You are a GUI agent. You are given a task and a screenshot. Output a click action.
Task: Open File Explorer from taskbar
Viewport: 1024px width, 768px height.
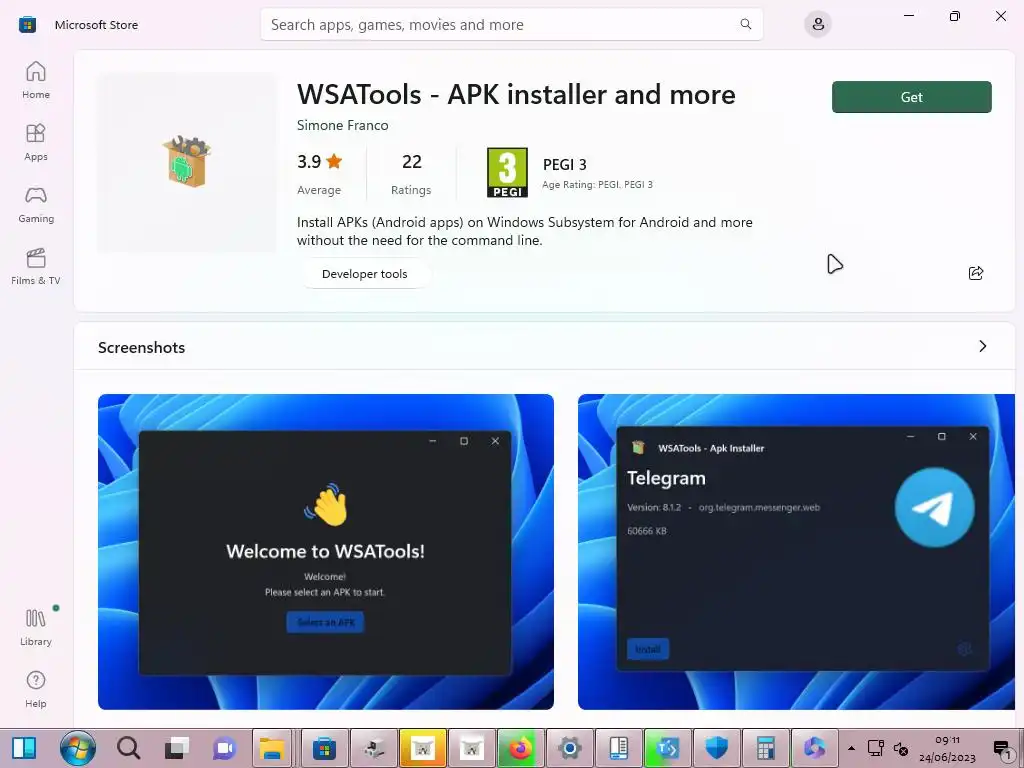click(272, 748)
